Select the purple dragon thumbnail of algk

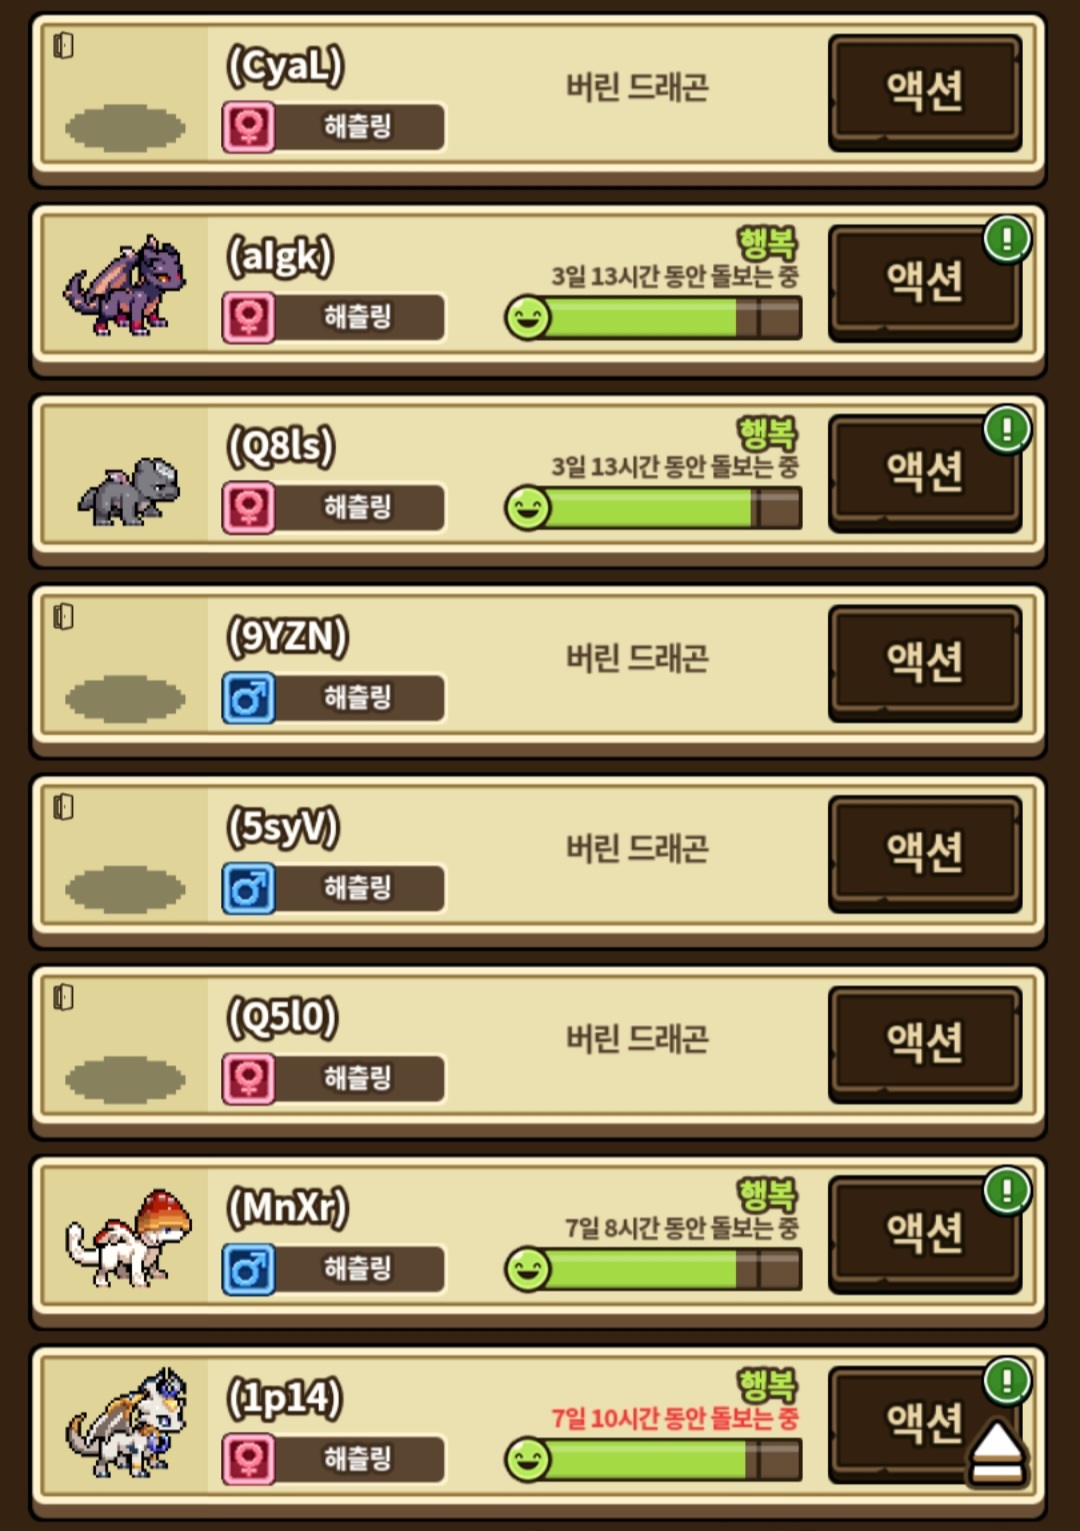click(x=125, y=286)
